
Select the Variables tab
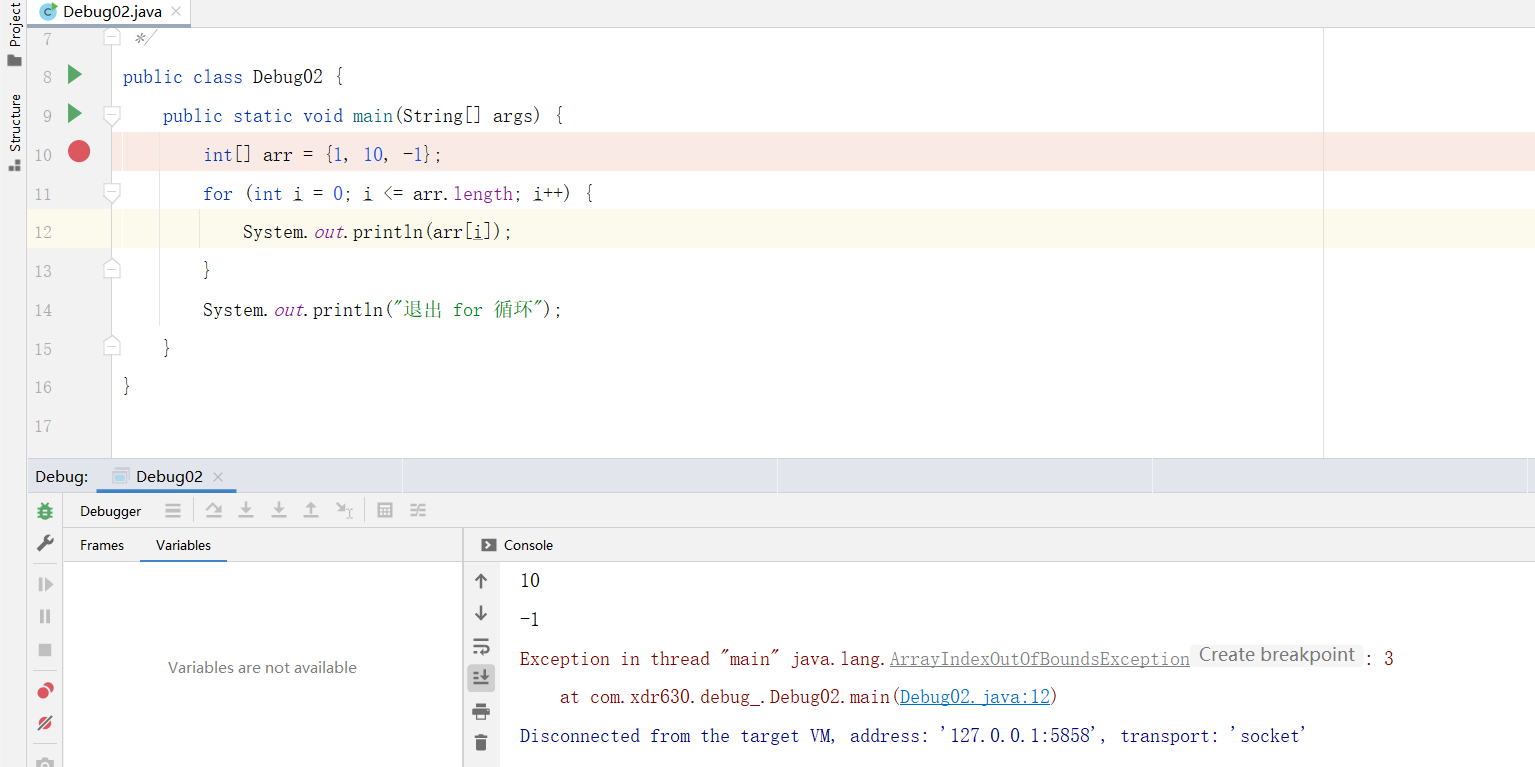(x=183, y=545)
